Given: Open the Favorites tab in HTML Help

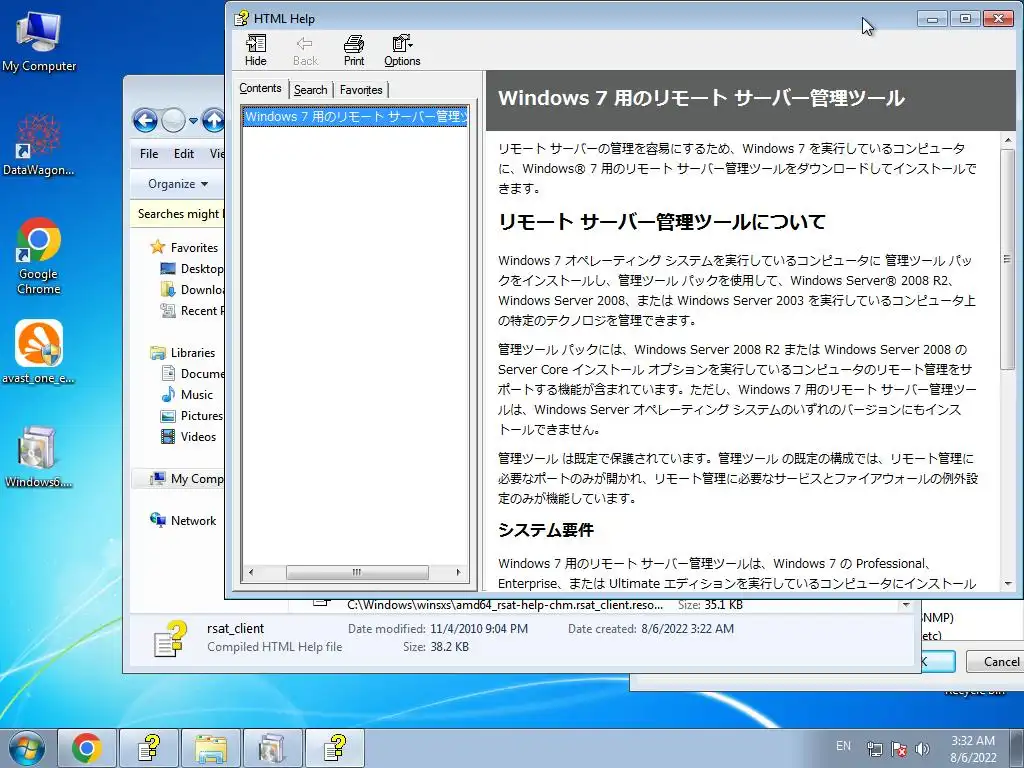Looking at the screenshot, I should tap(361, 89).
